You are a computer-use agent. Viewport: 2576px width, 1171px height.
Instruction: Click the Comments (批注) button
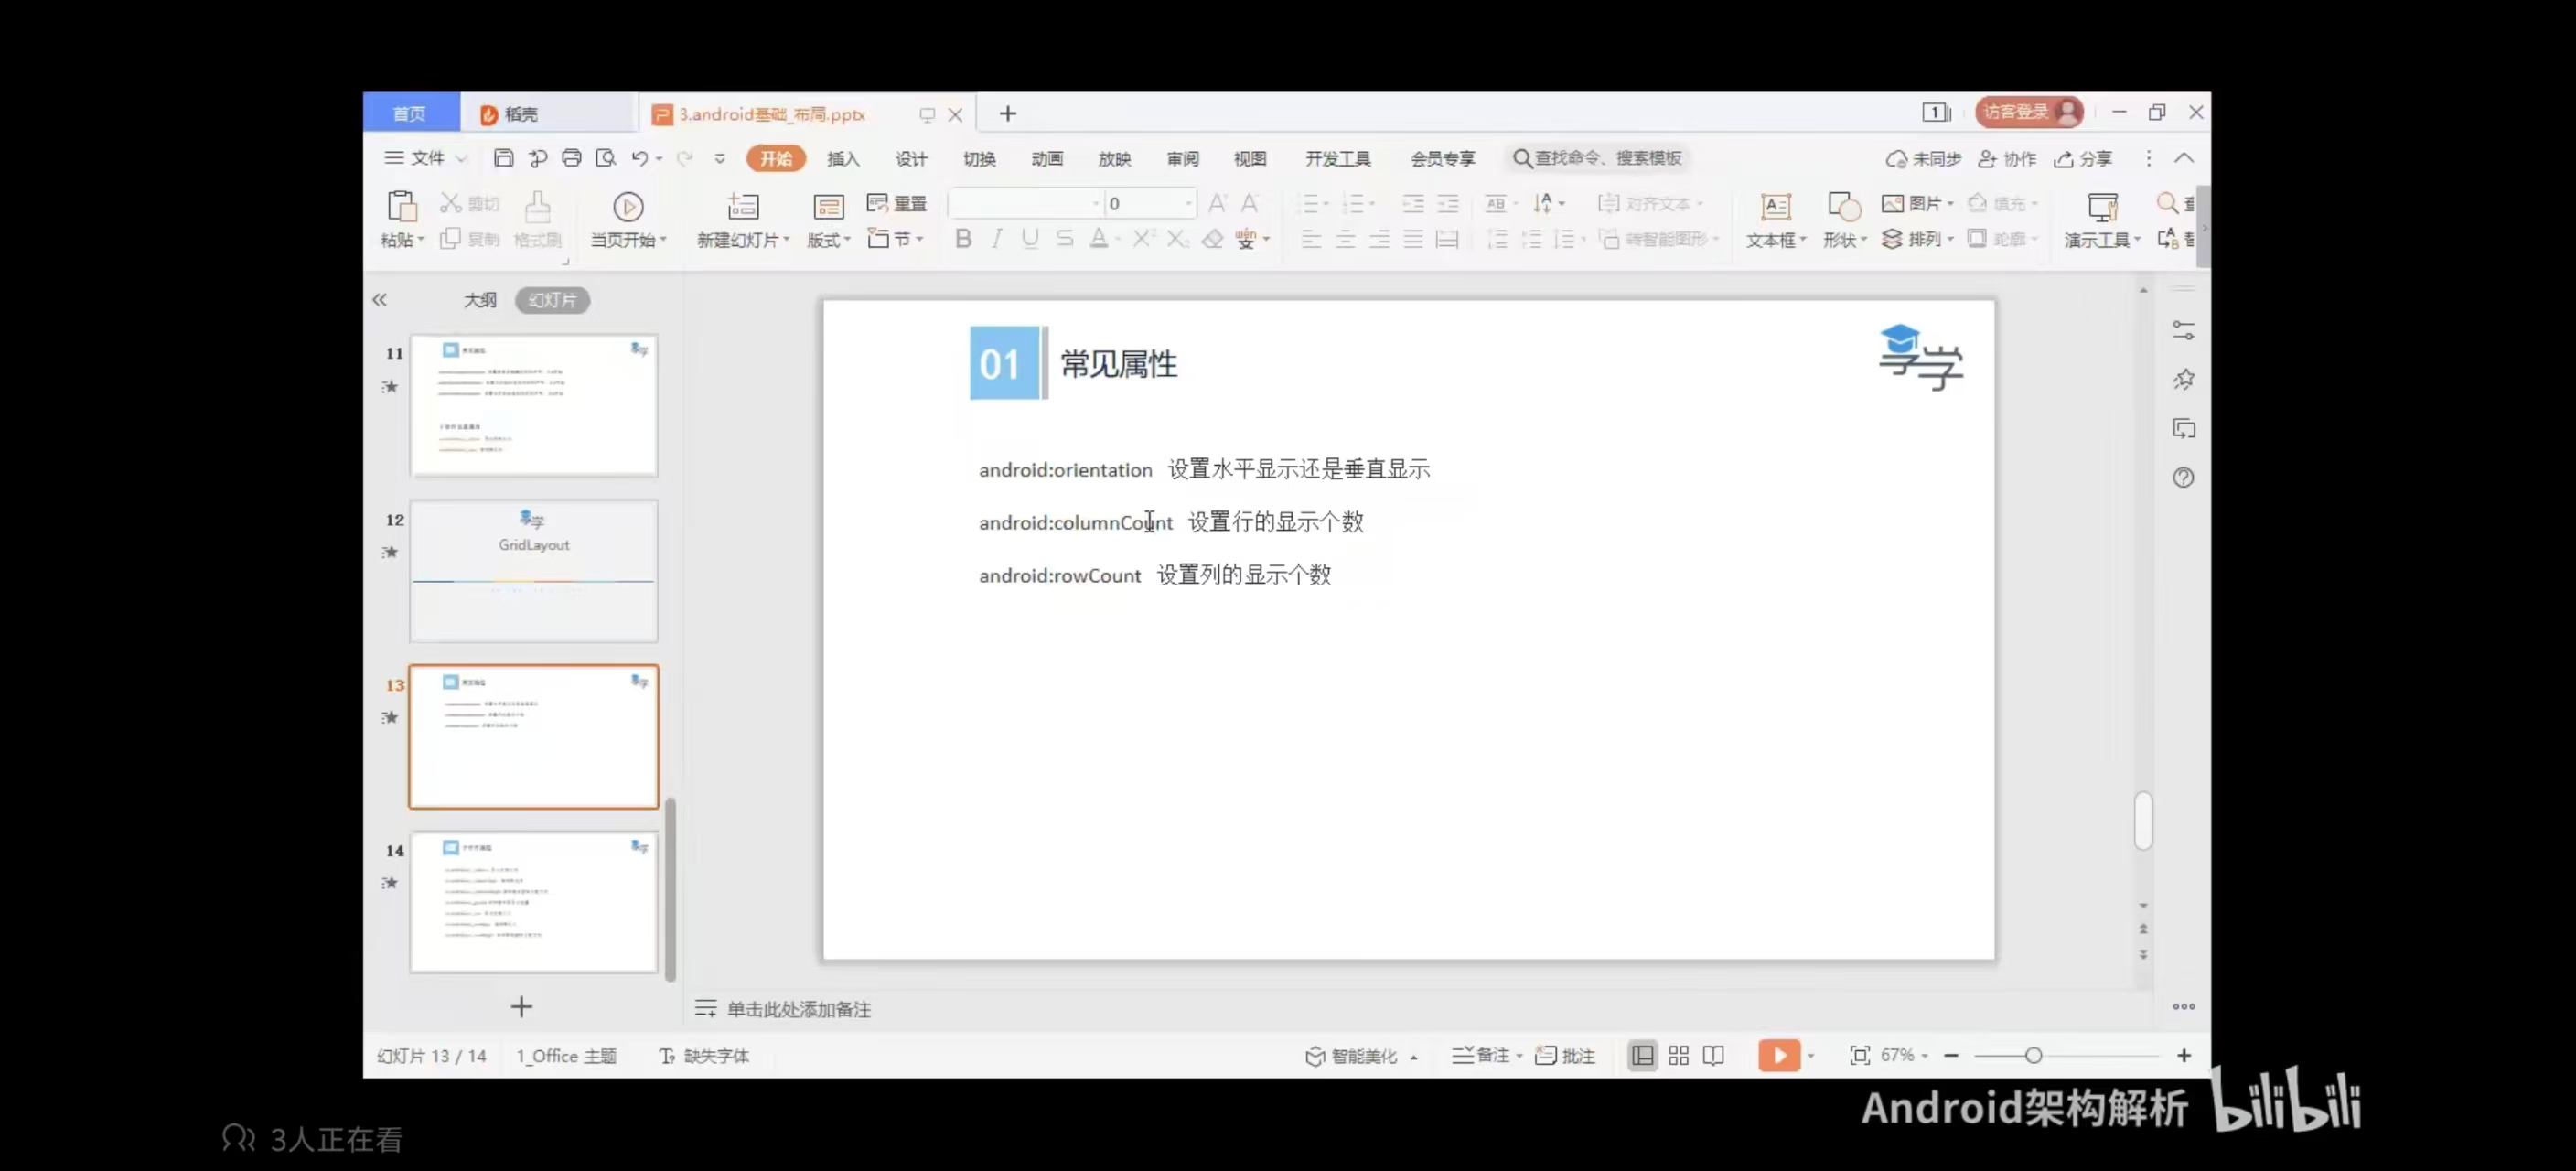(1565, 1055)
